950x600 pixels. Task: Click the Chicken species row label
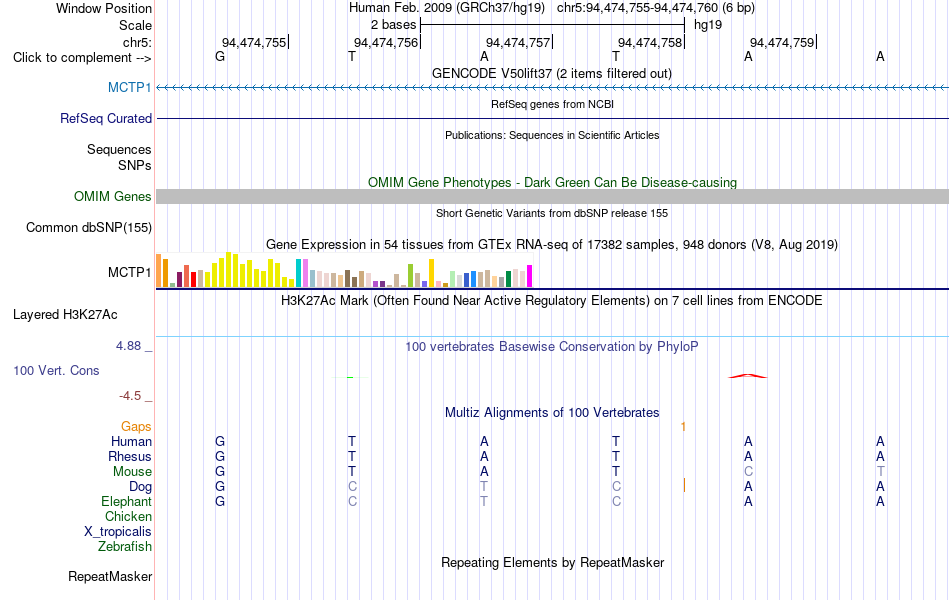pyautogui.click(x=128, y=516)
